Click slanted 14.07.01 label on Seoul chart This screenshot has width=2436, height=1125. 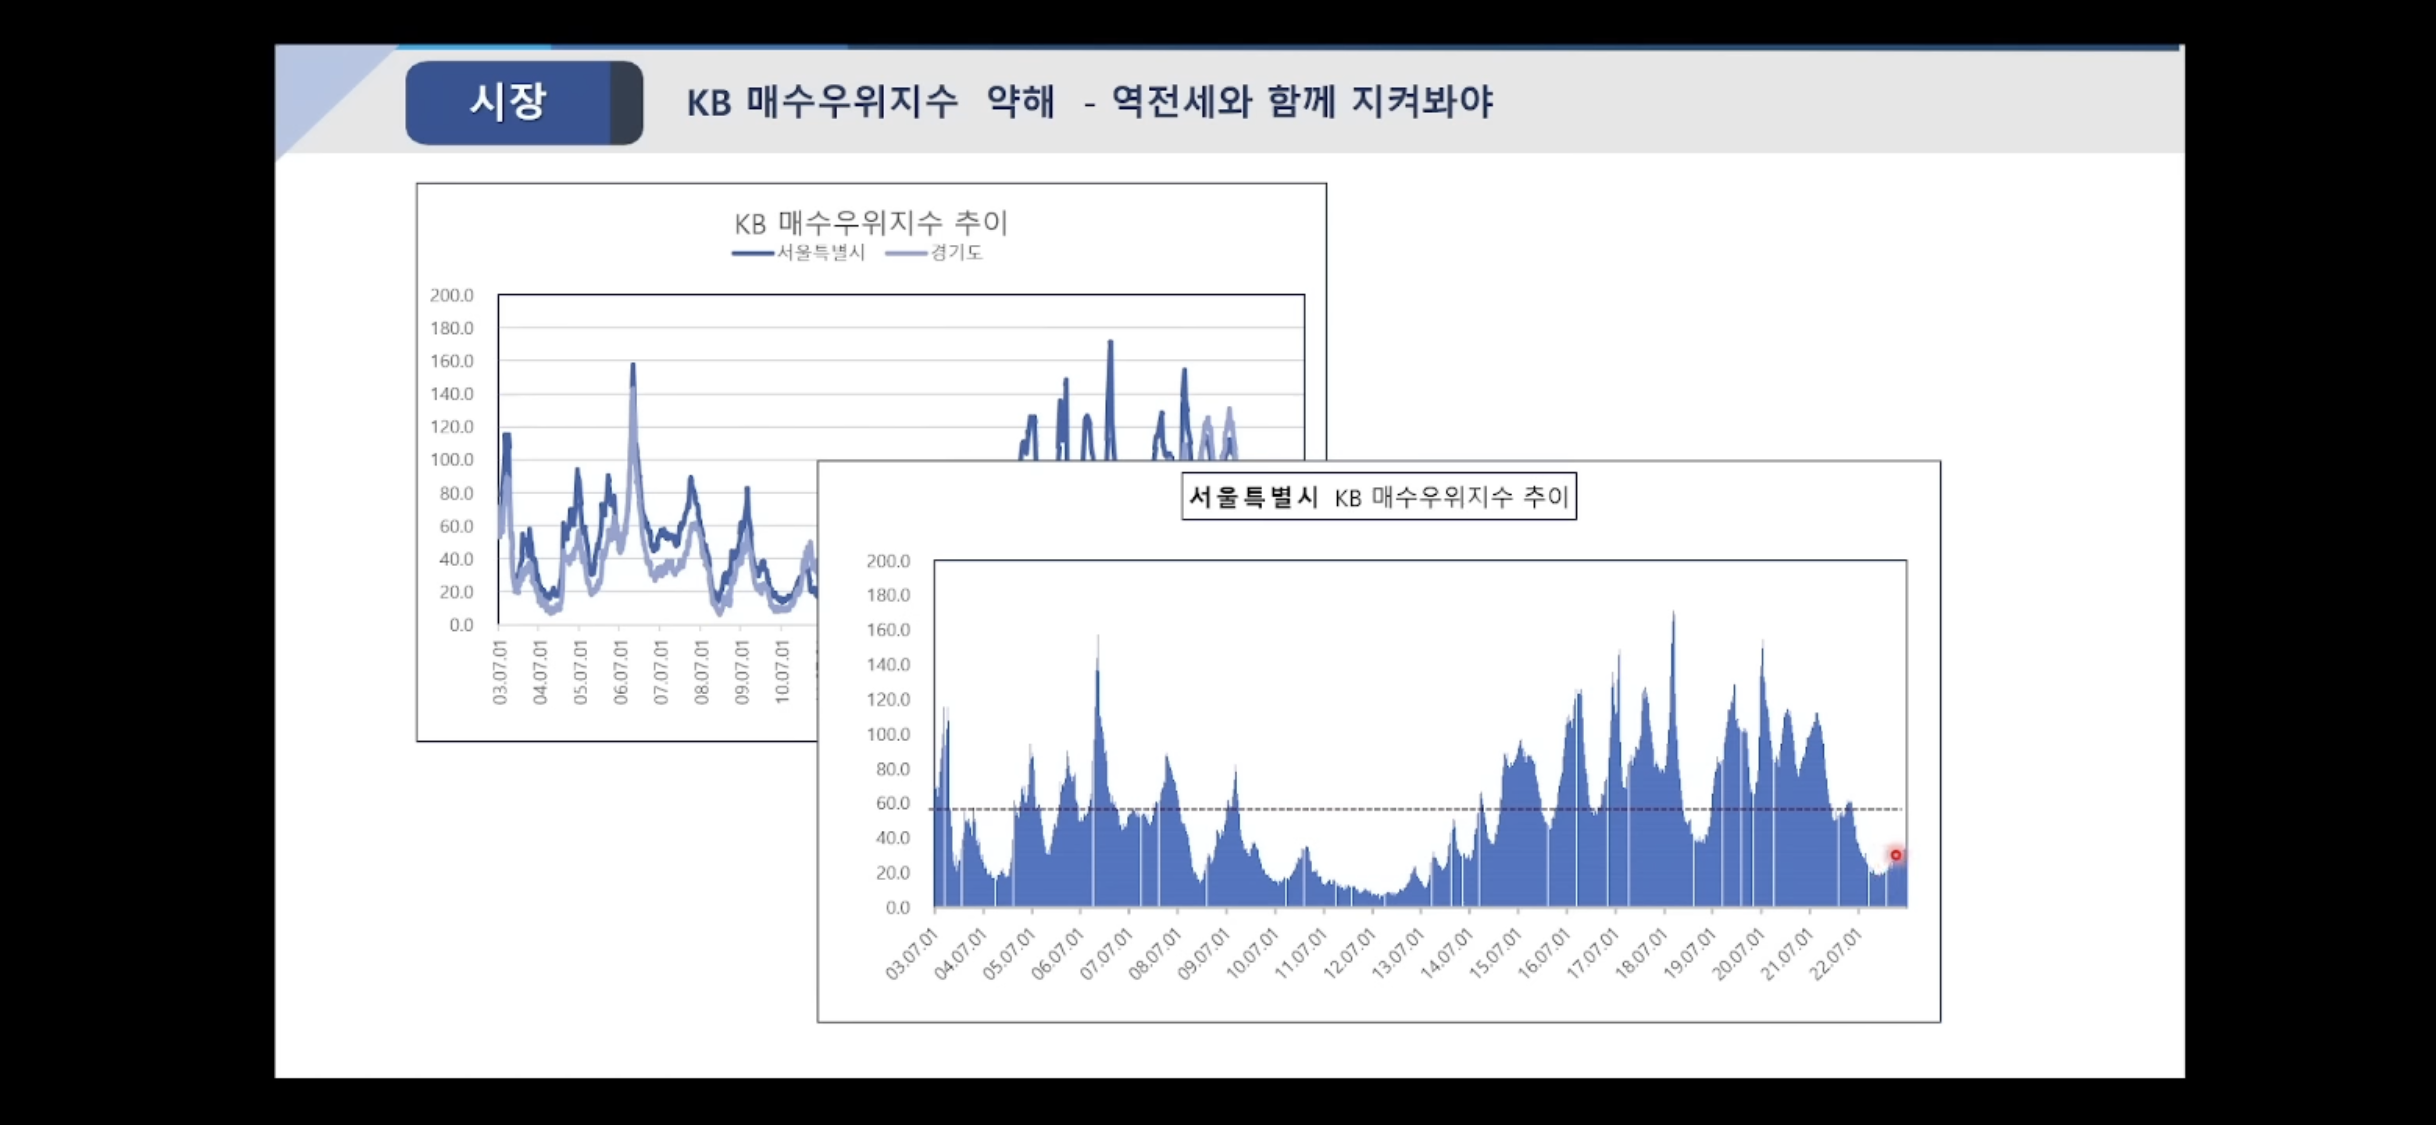1446,953
